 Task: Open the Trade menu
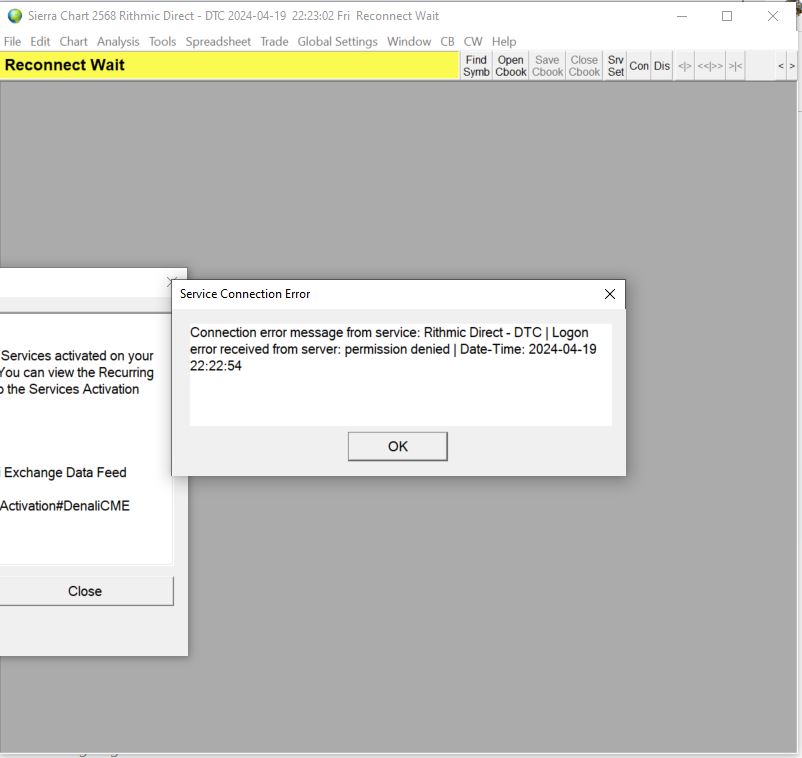pos(274,41)
